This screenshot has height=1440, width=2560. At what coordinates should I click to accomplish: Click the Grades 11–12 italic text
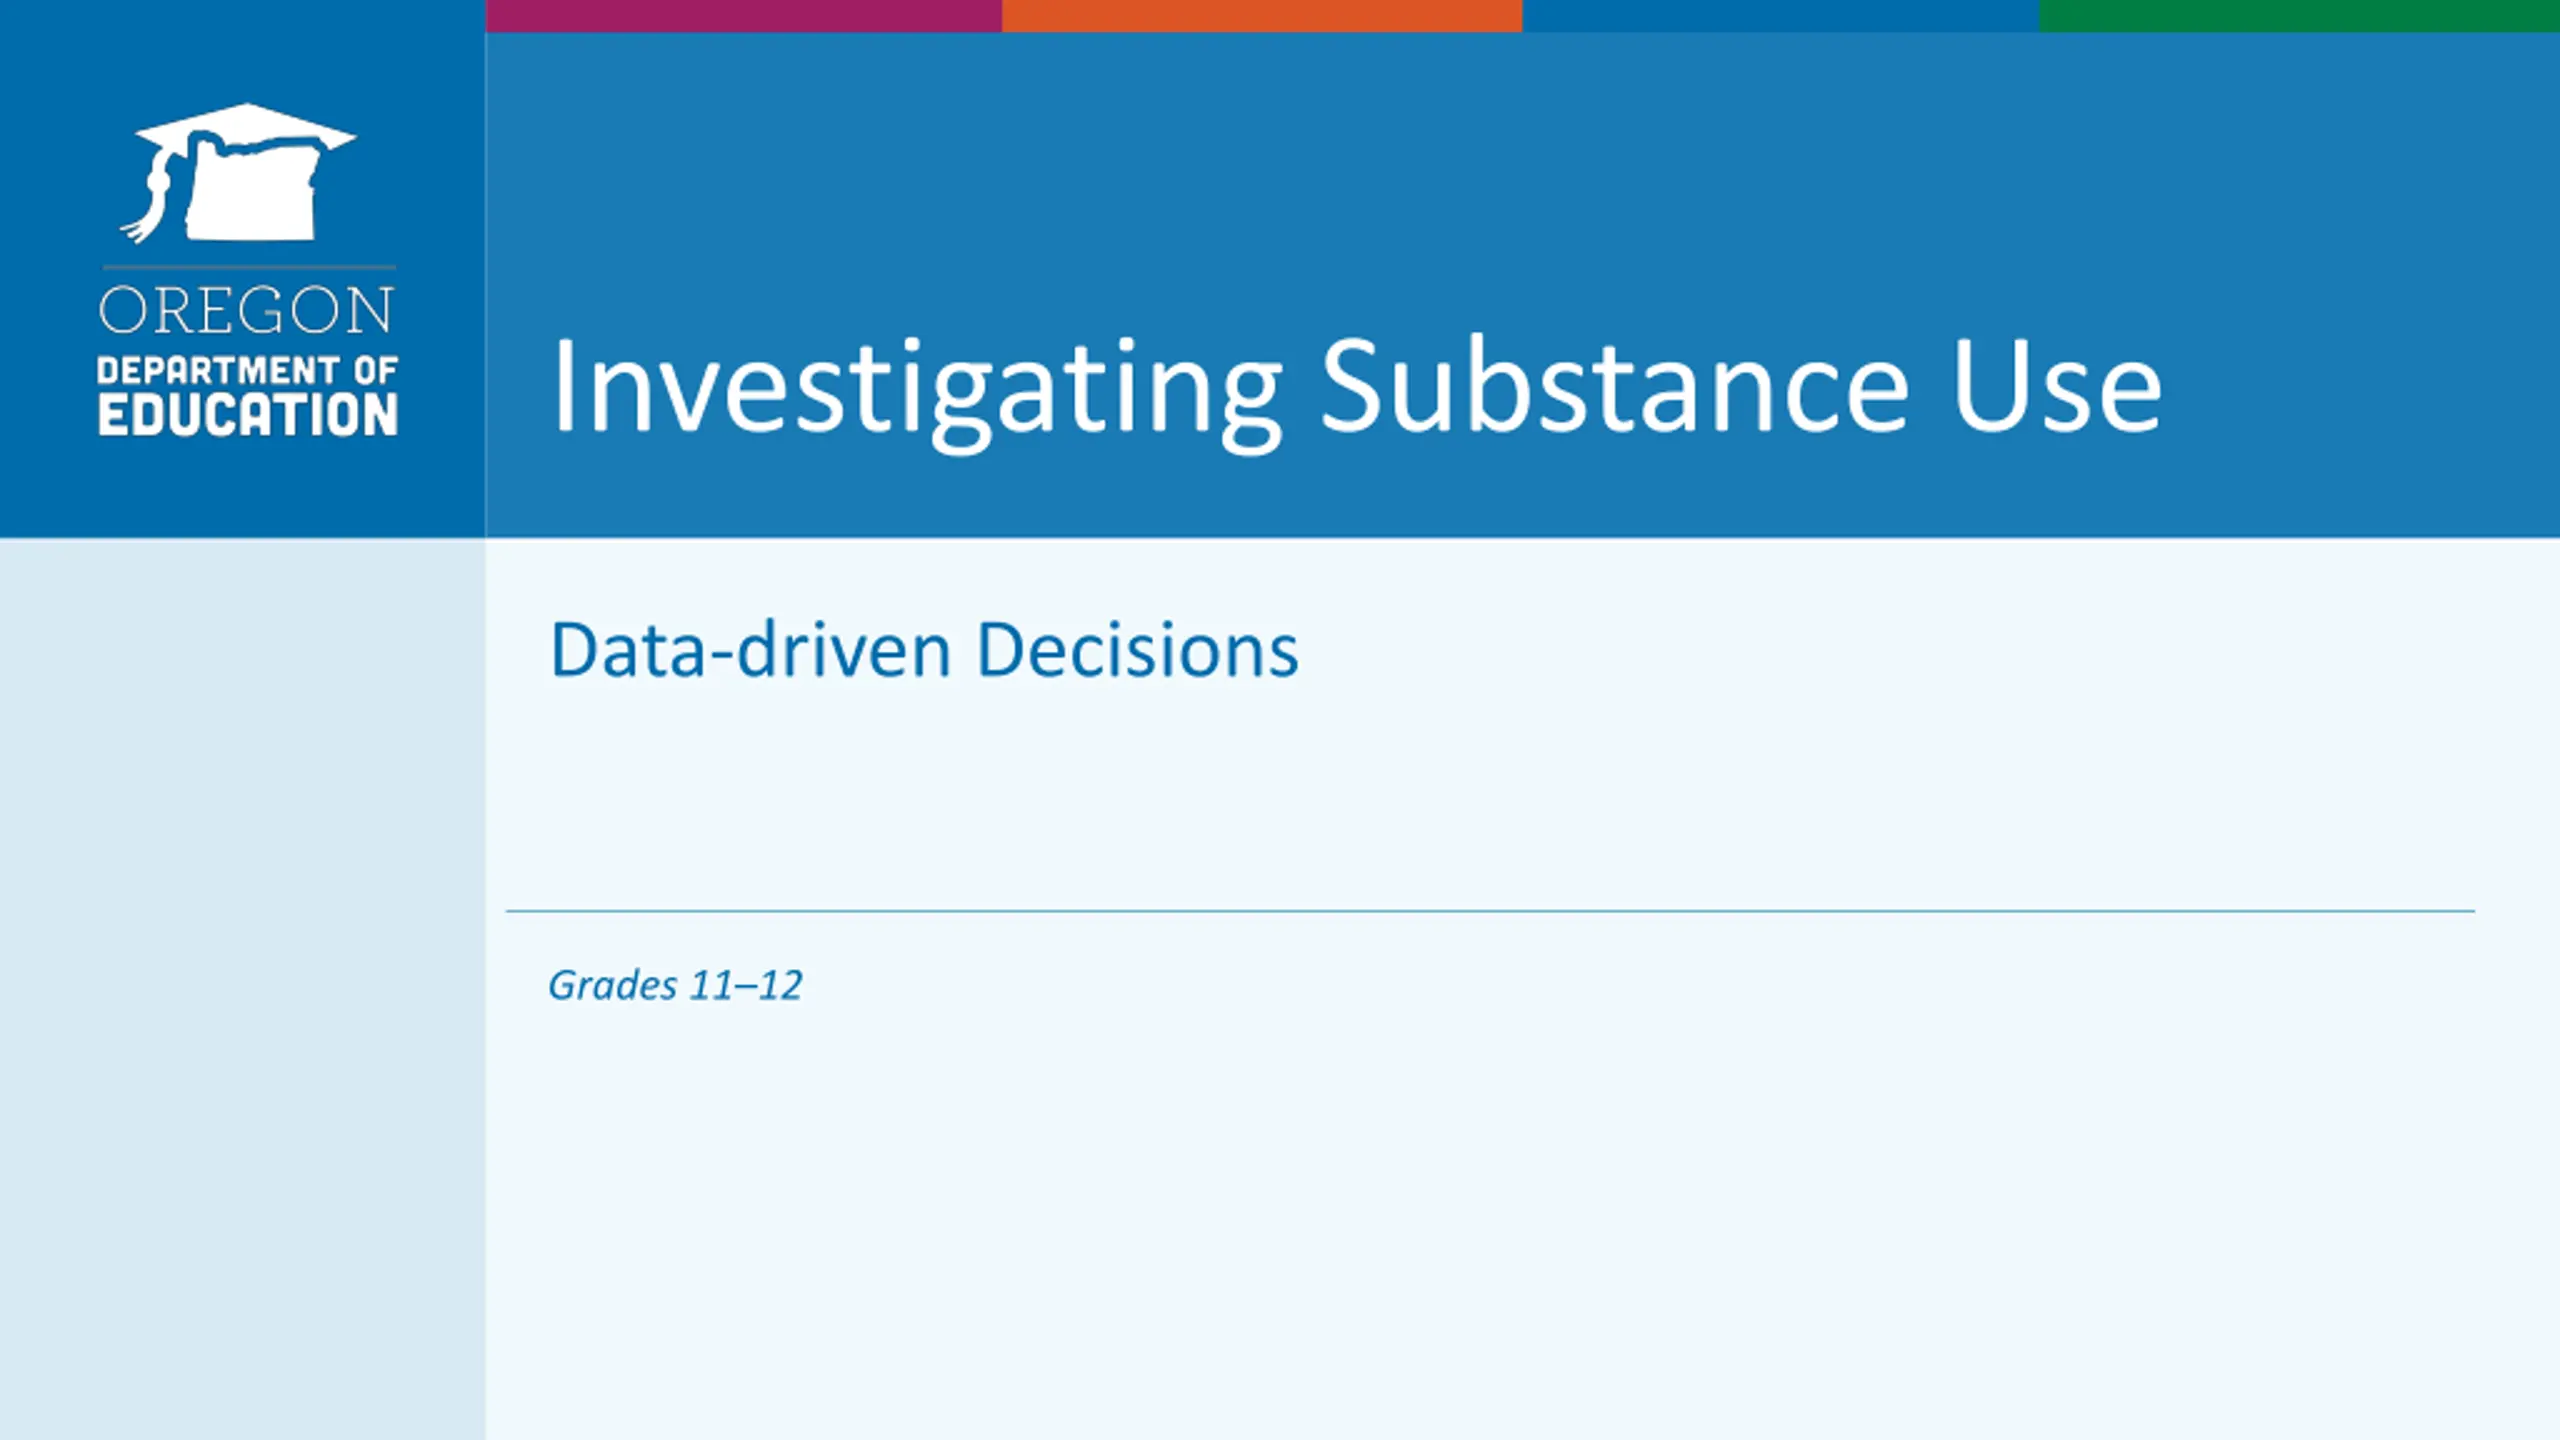click(675, 985)
